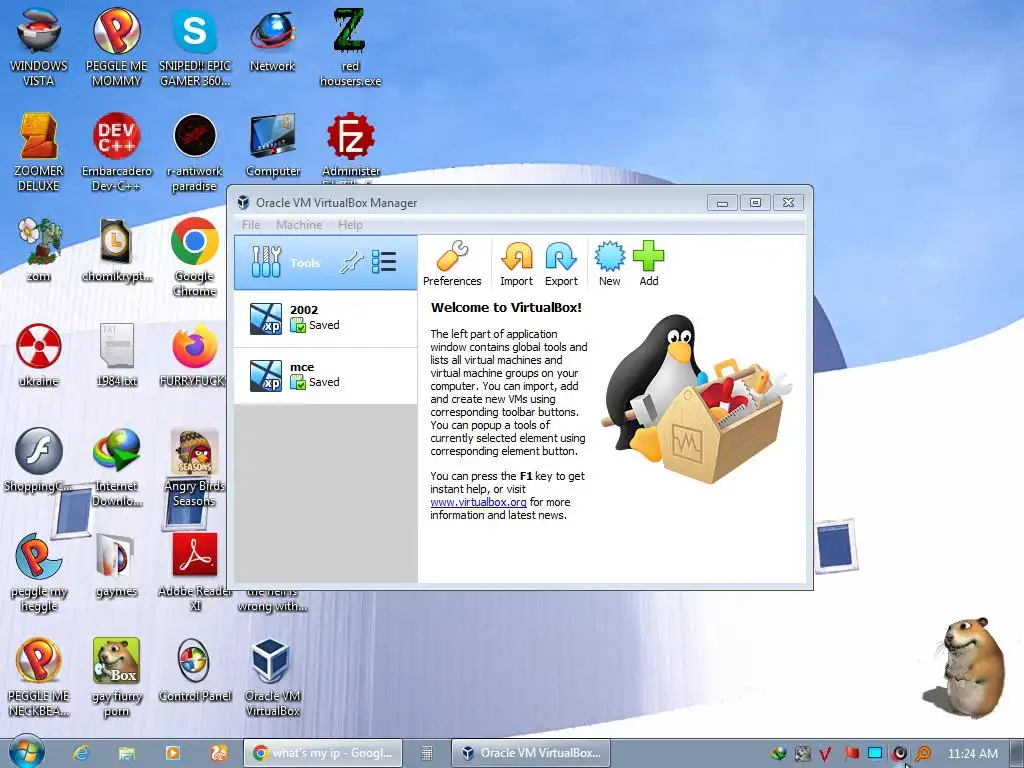Click the Computer desktop icon
The width and height of the screenshot is (1024, 768).
pyautogui.click(x=272, y=145)
